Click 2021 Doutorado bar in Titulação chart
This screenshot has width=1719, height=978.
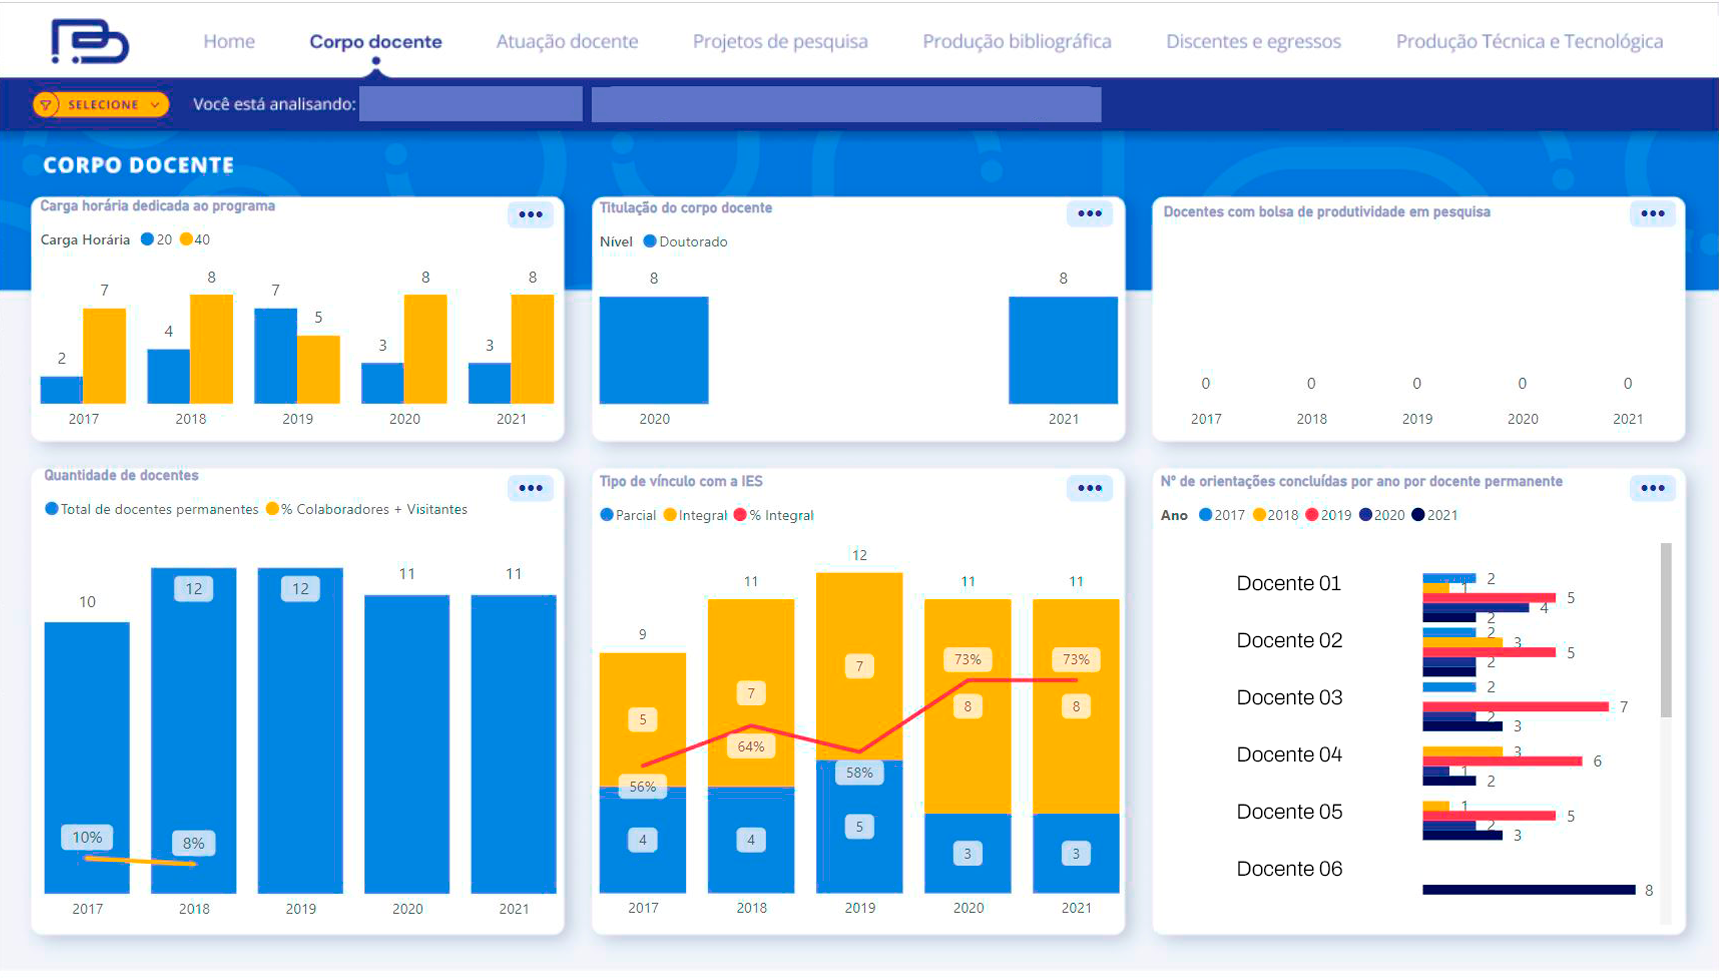(x=1063, y=350)
